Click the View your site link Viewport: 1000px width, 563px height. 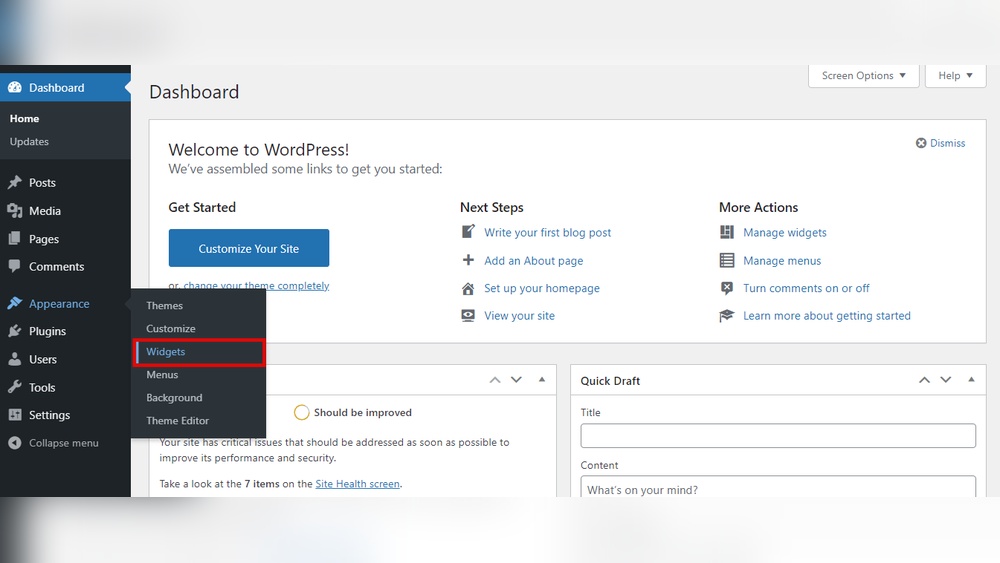point(519,316)
